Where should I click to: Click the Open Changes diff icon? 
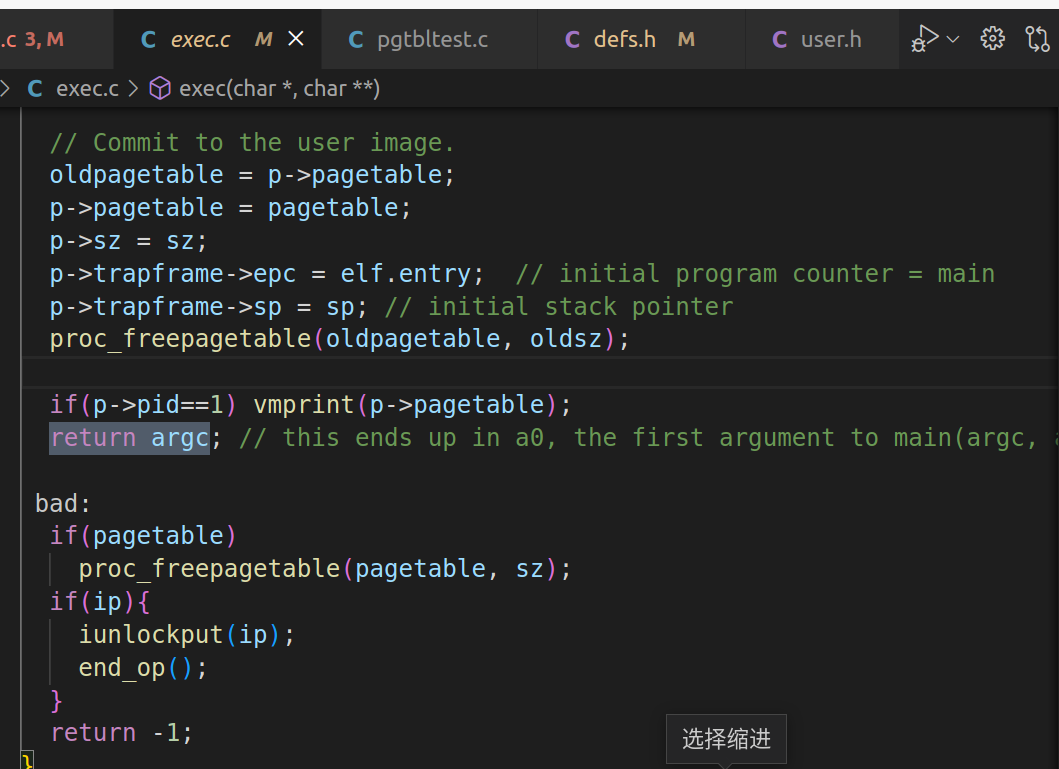pos(1037,38)
